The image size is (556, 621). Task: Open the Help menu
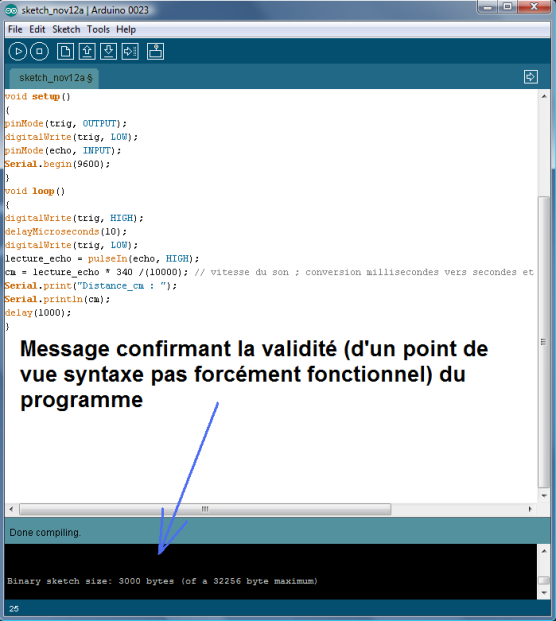click(x=126, y=29)
